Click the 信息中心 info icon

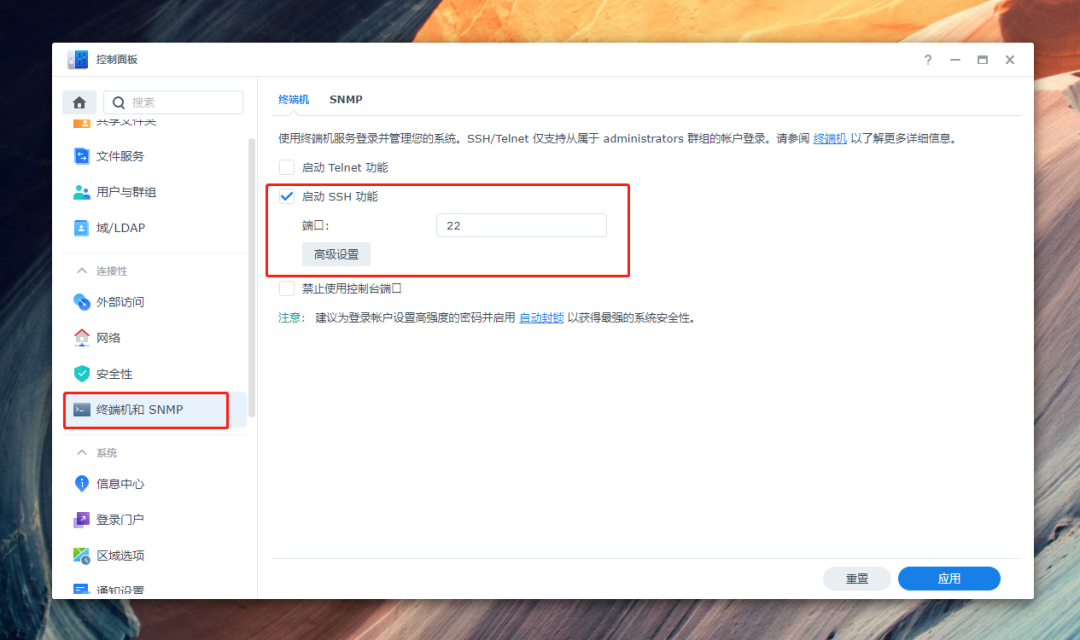(x=81, y=484)
